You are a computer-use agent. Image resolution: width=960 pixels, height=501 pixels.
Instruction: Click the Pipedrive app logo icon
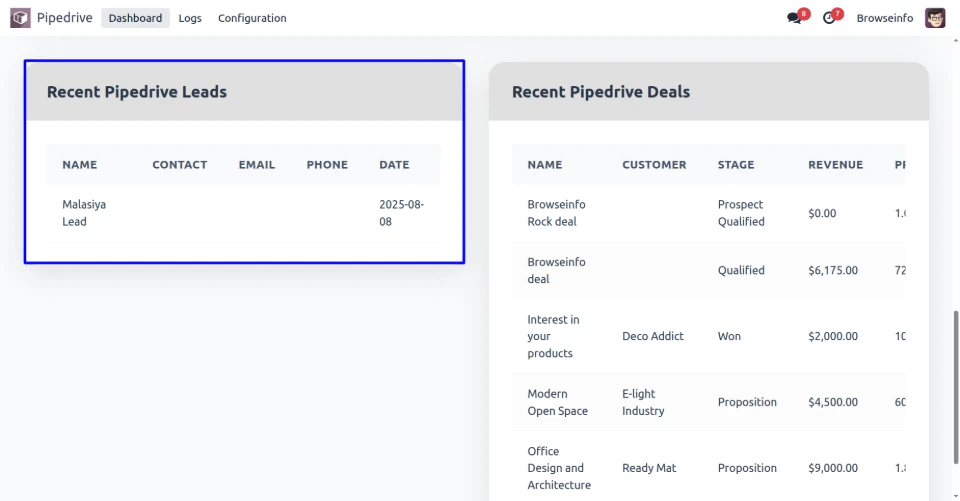[20, 18]
